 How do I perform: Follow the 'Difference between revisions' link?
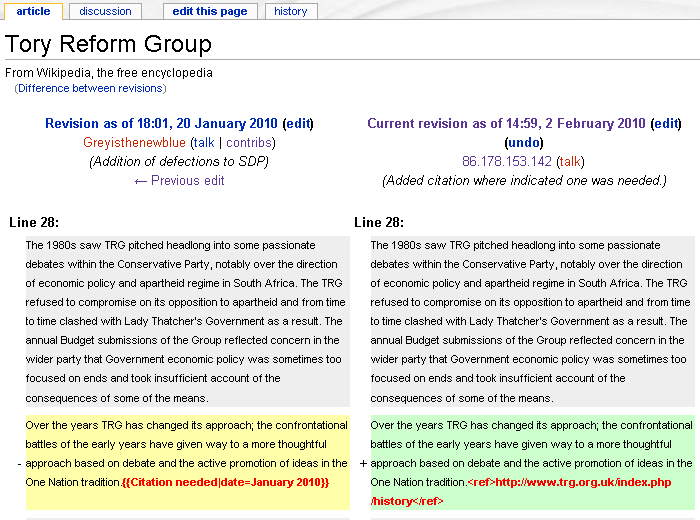click(x=90, y=88)
